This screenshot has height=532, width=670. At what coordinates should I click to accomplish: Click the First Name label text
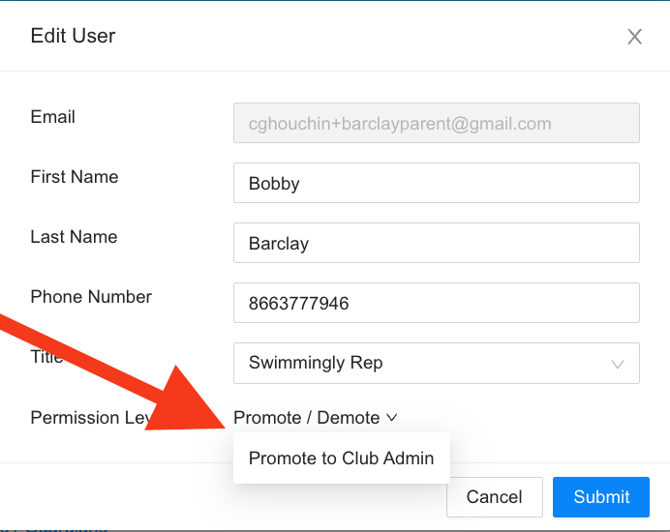(74, 177)
